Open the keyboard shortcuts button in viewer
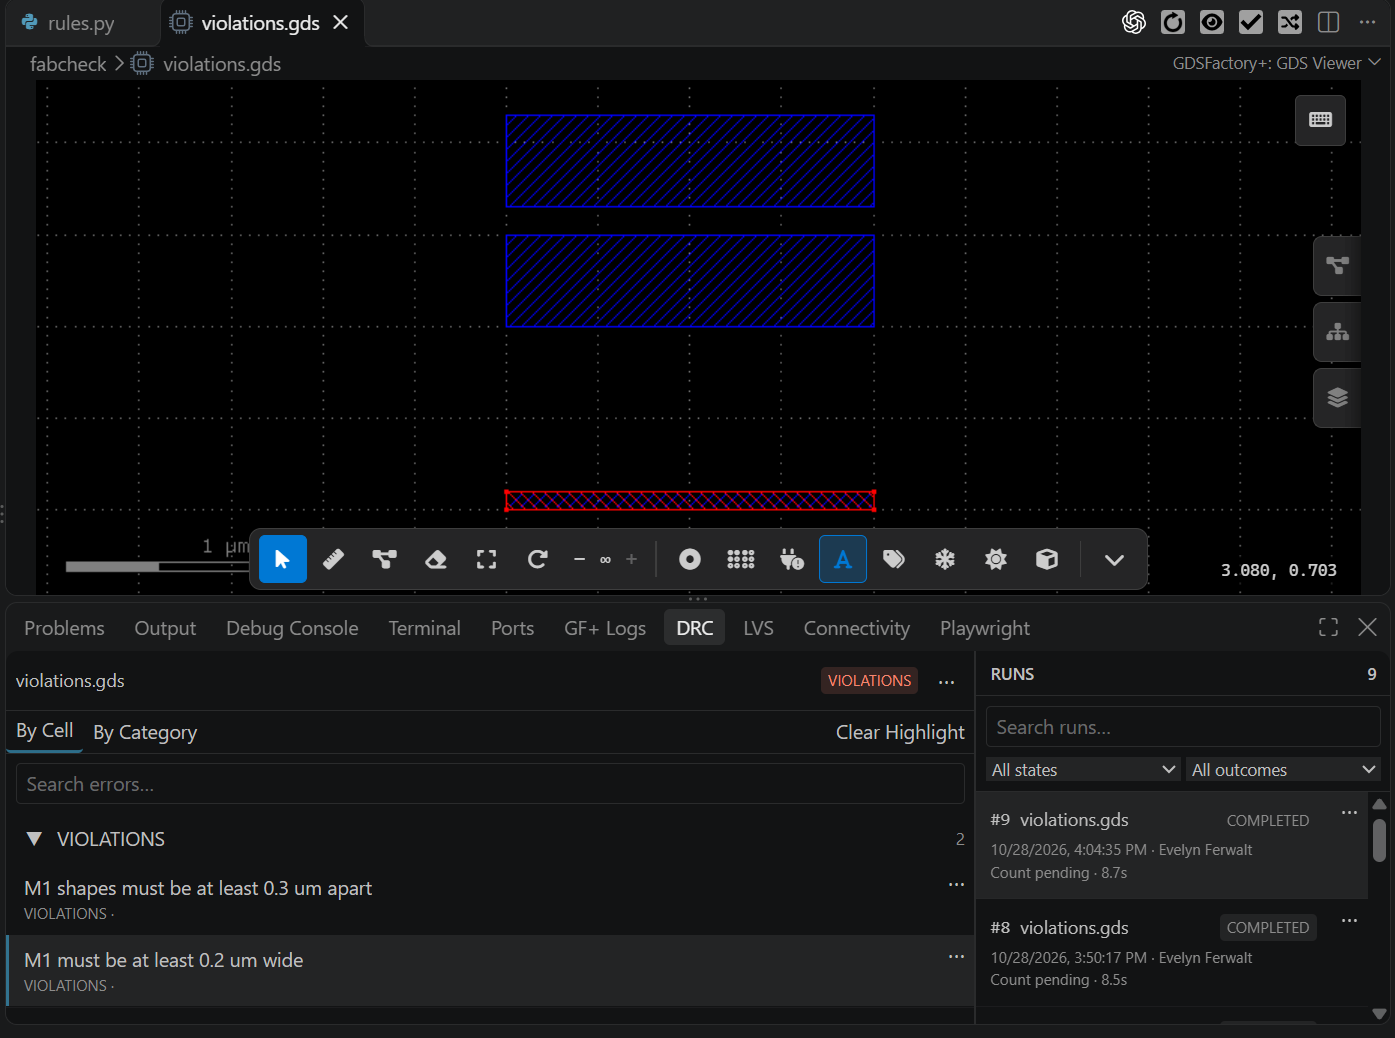 click(x=1320, y=120)
